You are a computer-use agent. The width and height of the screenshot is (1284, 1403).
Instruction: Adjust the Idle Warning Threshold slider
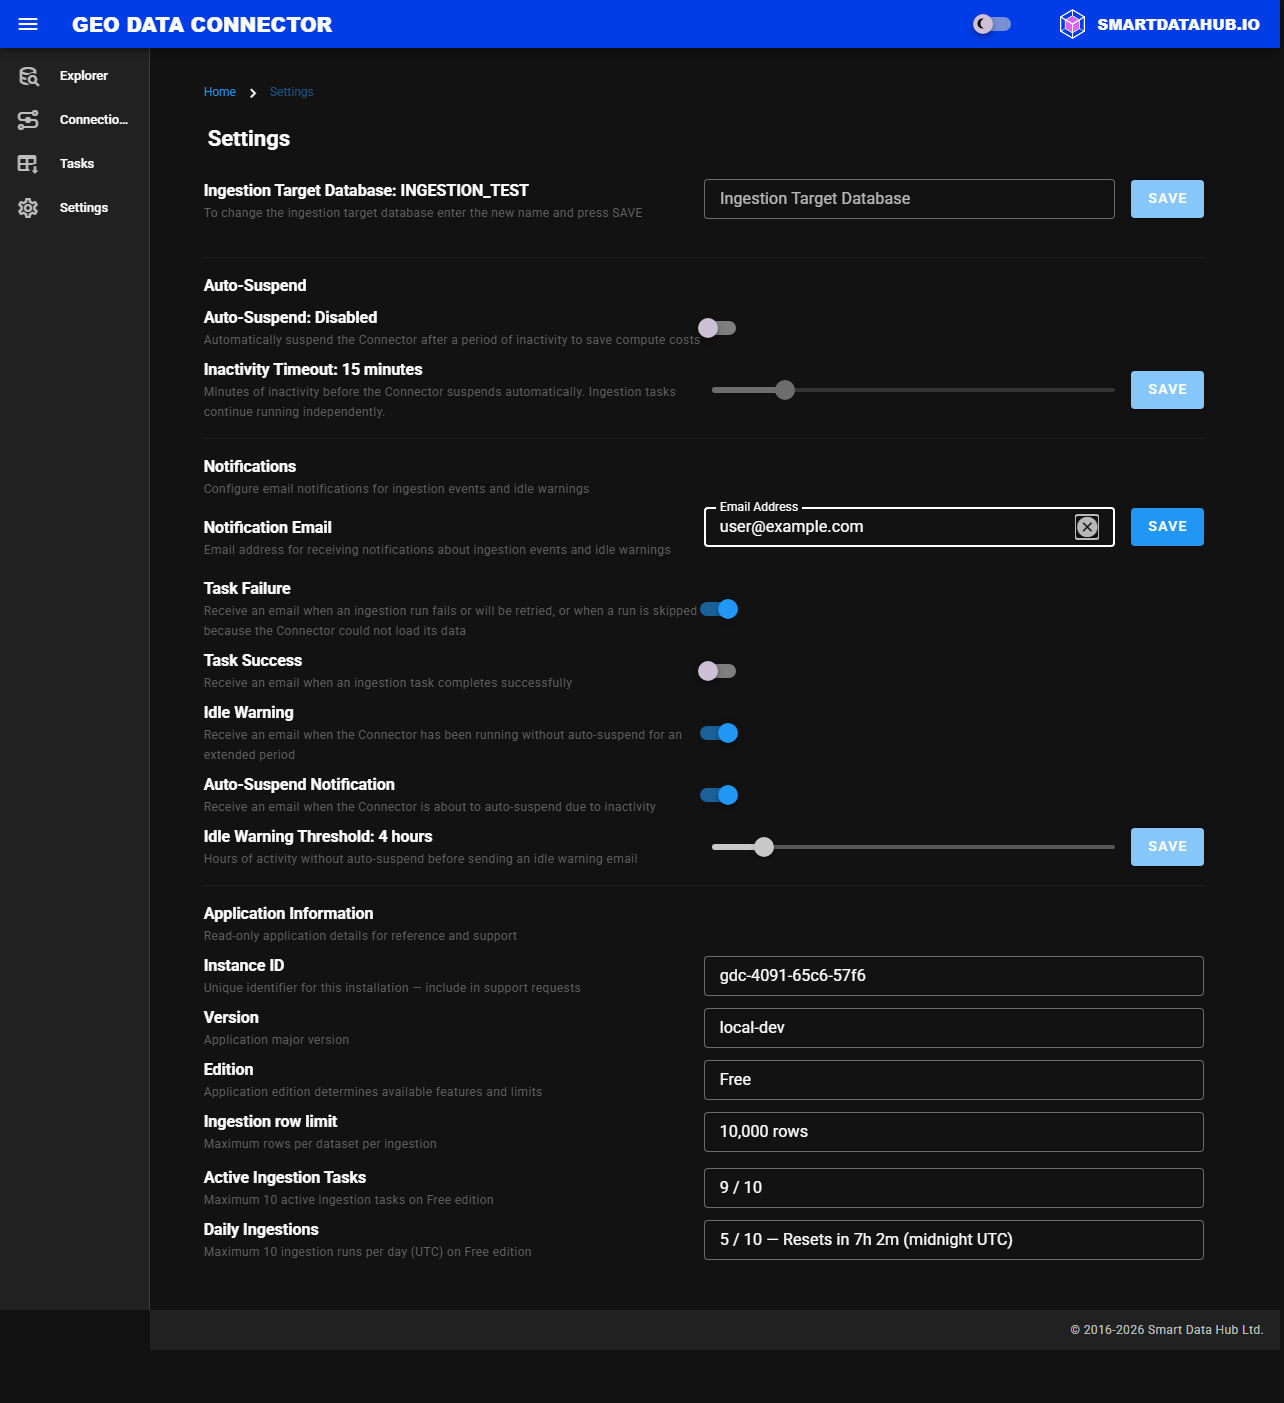point(764,847)
